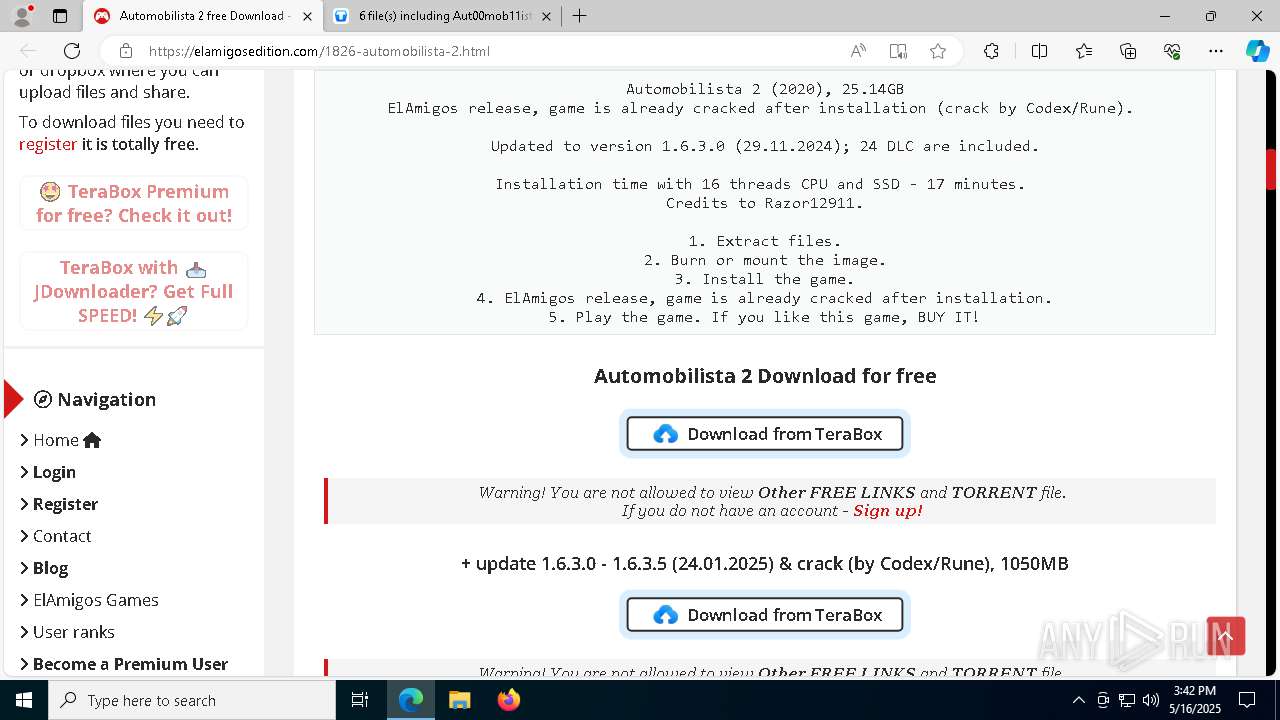The image size is (1280, 720).
Task: Open Settings and more ellipsis menu
Action: pyautogui.click(x=1216, y=51)
